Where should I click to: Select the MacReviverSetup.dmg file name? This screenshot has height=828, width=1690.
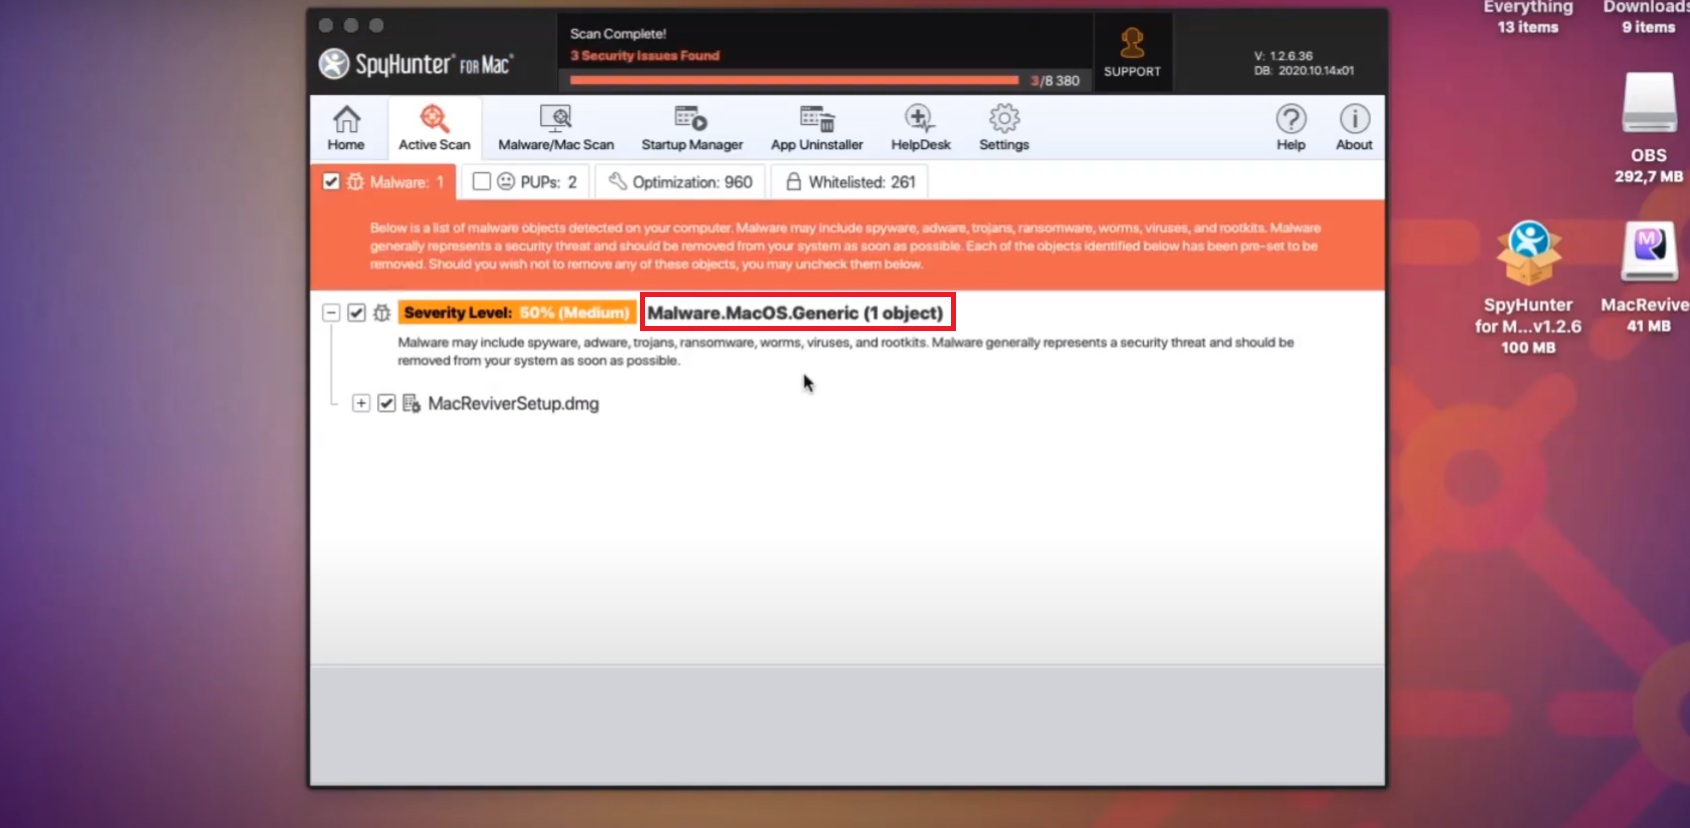514,404
